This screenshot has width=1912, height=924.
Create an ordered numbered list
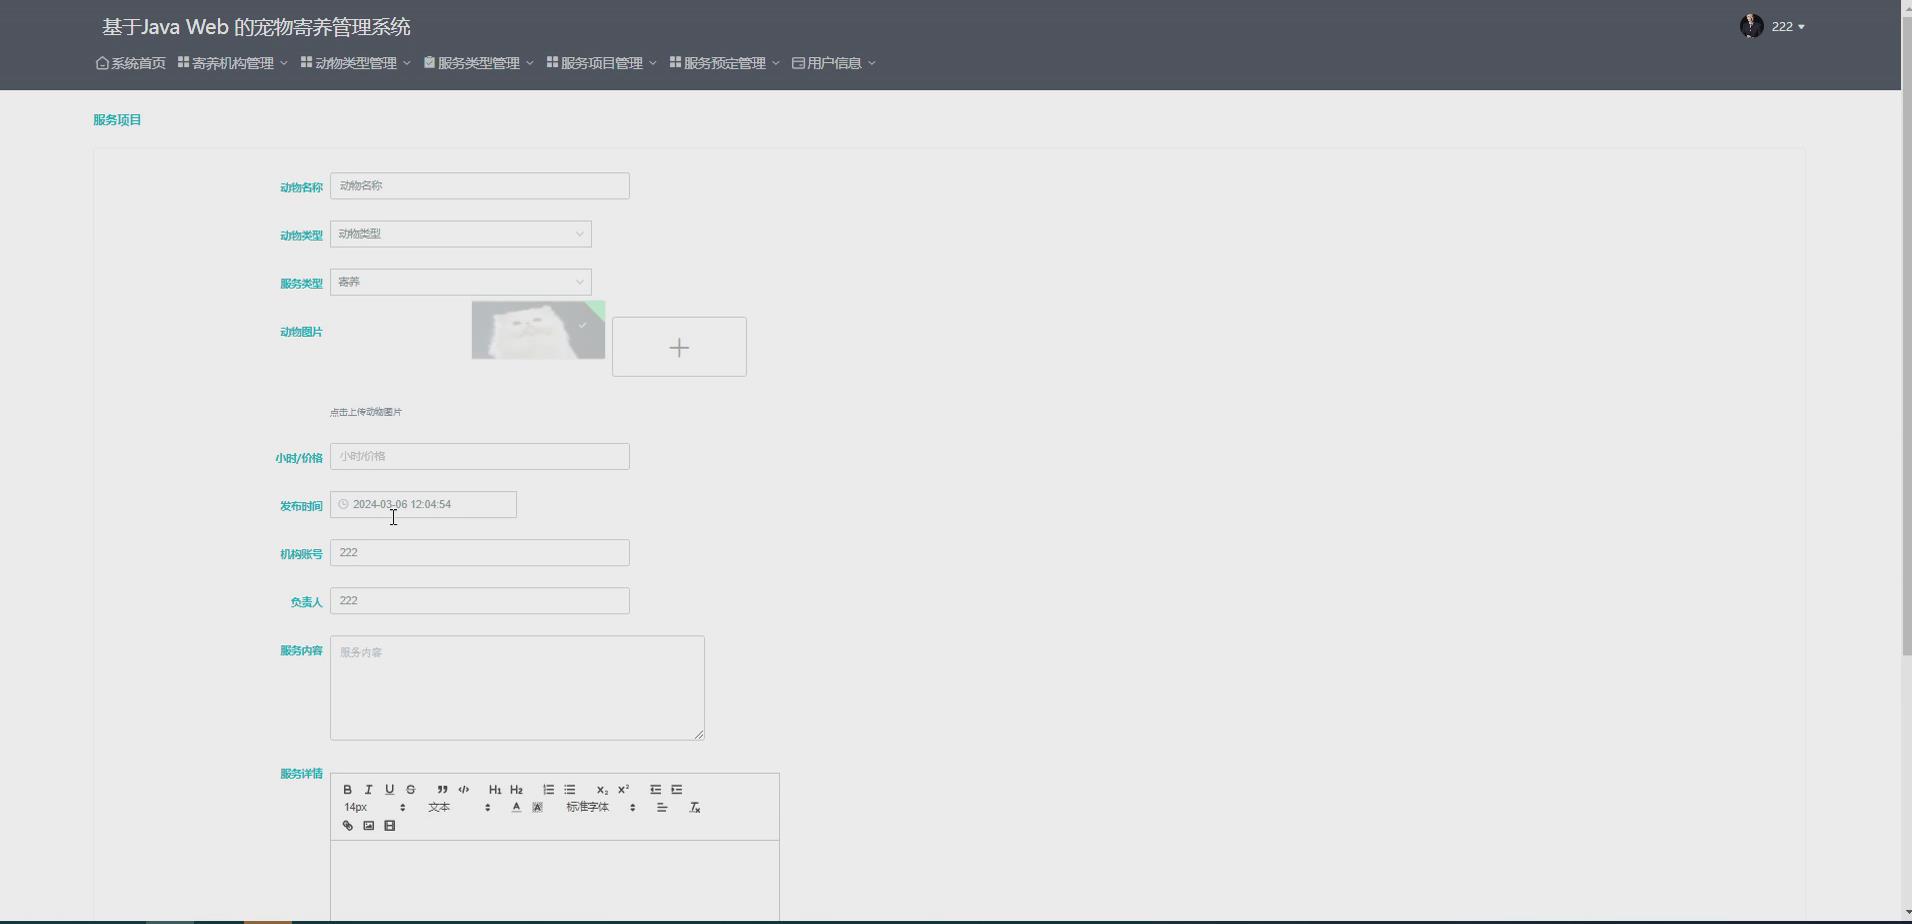point(548,789)
